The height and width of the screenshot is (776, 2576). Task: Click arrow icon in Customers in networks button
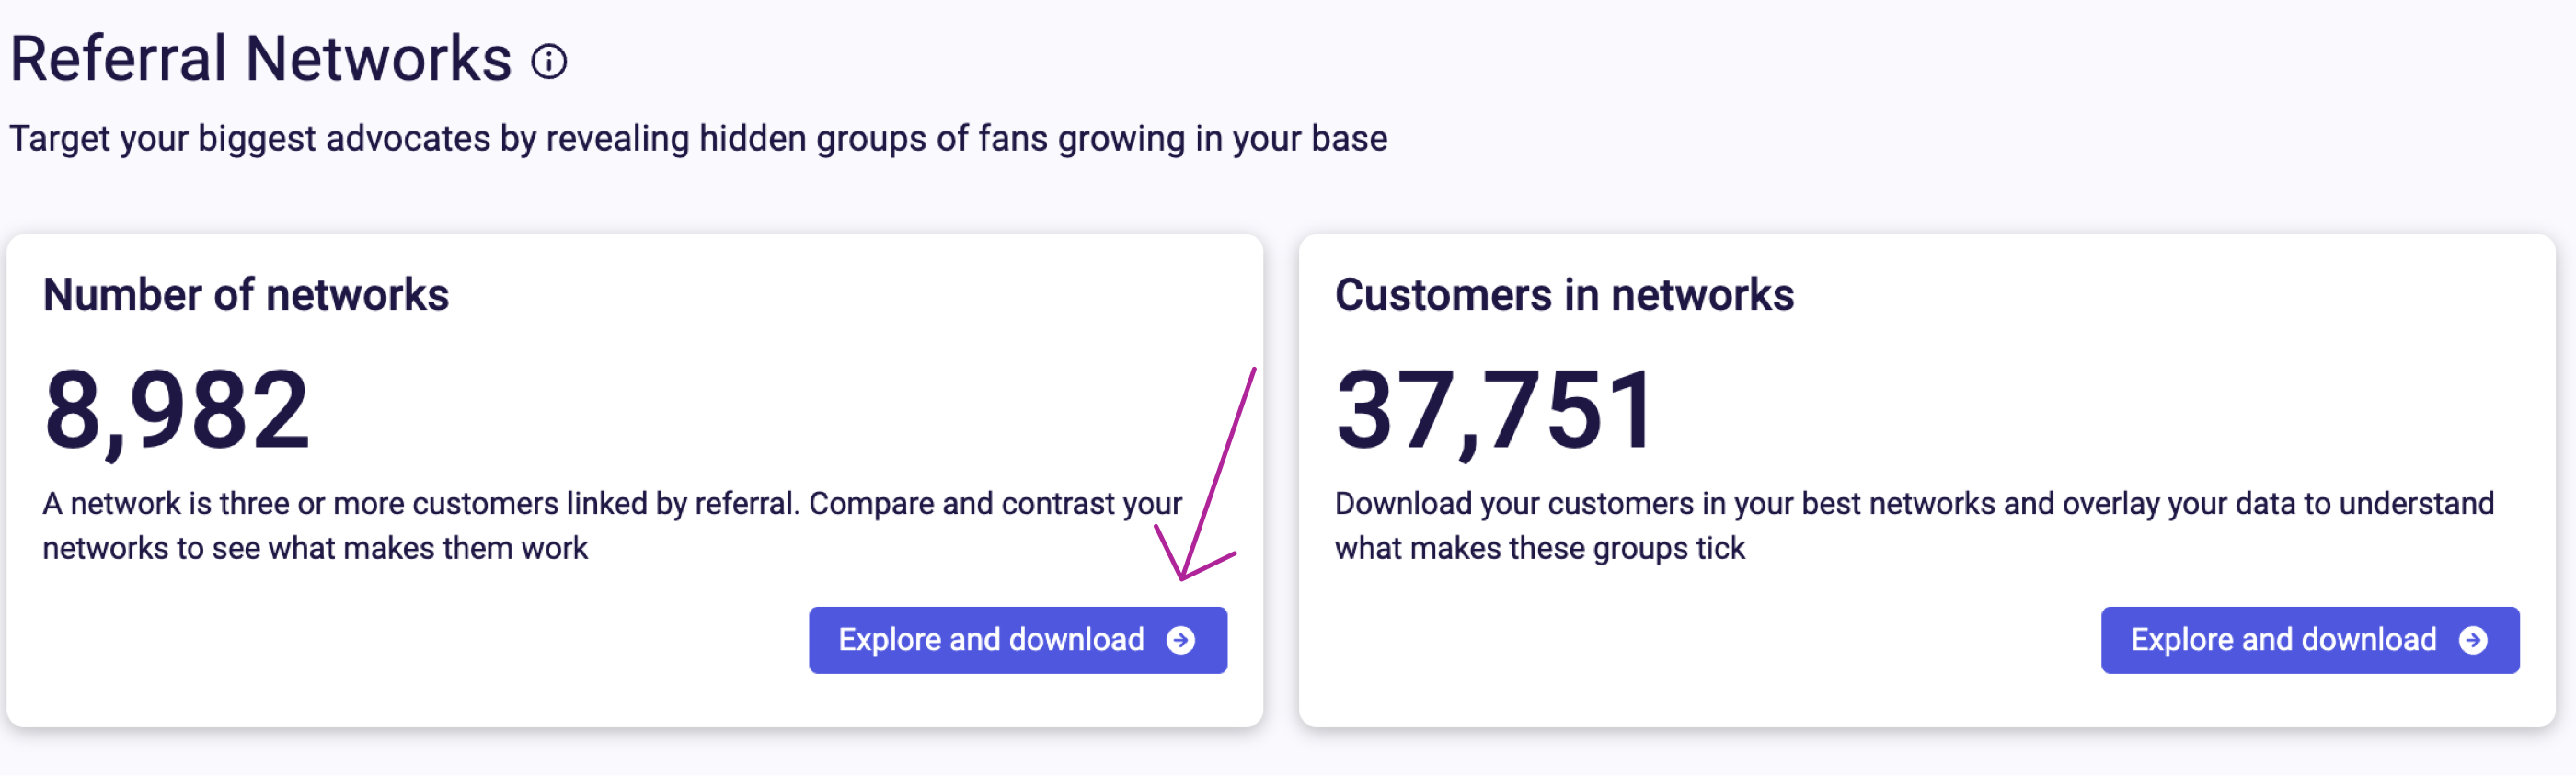coord(2473,640)
